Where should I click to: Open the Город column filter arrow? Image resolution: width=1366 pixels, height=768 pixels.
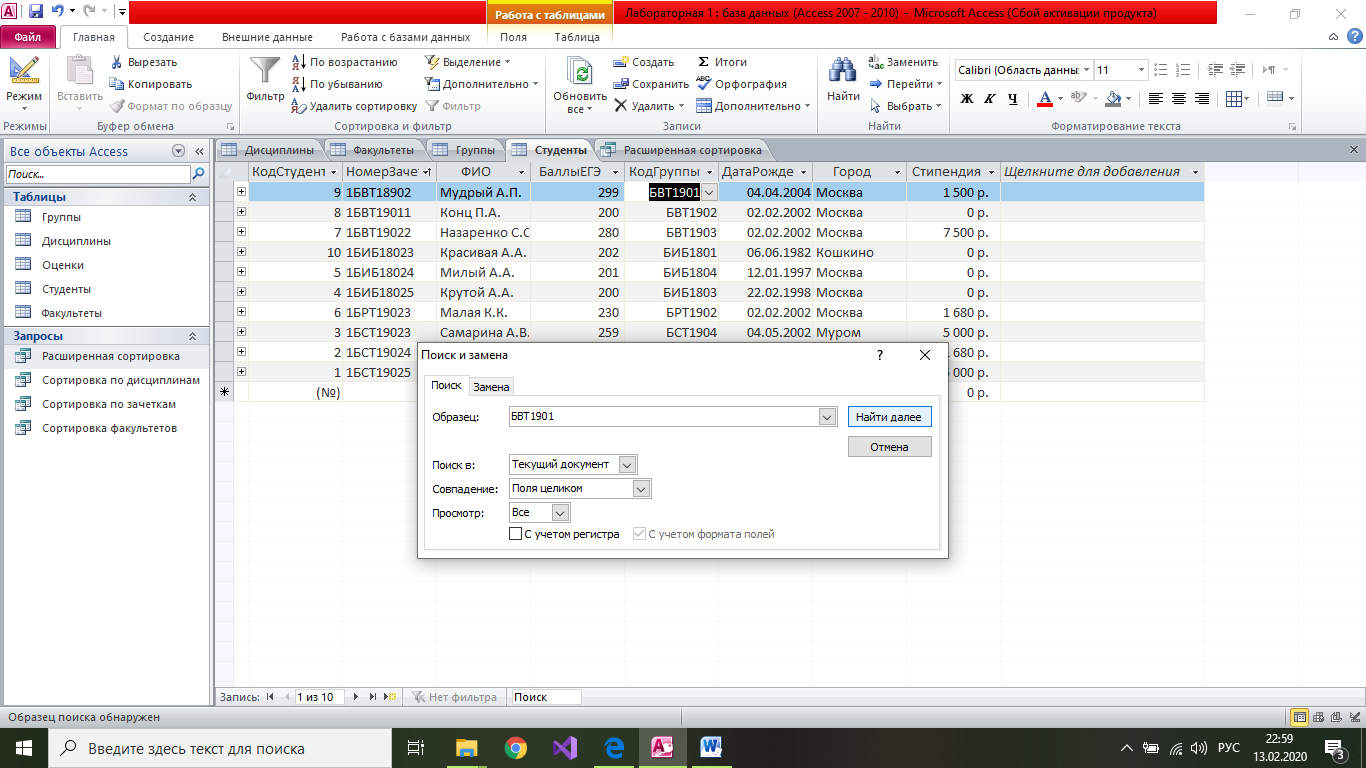896,172
